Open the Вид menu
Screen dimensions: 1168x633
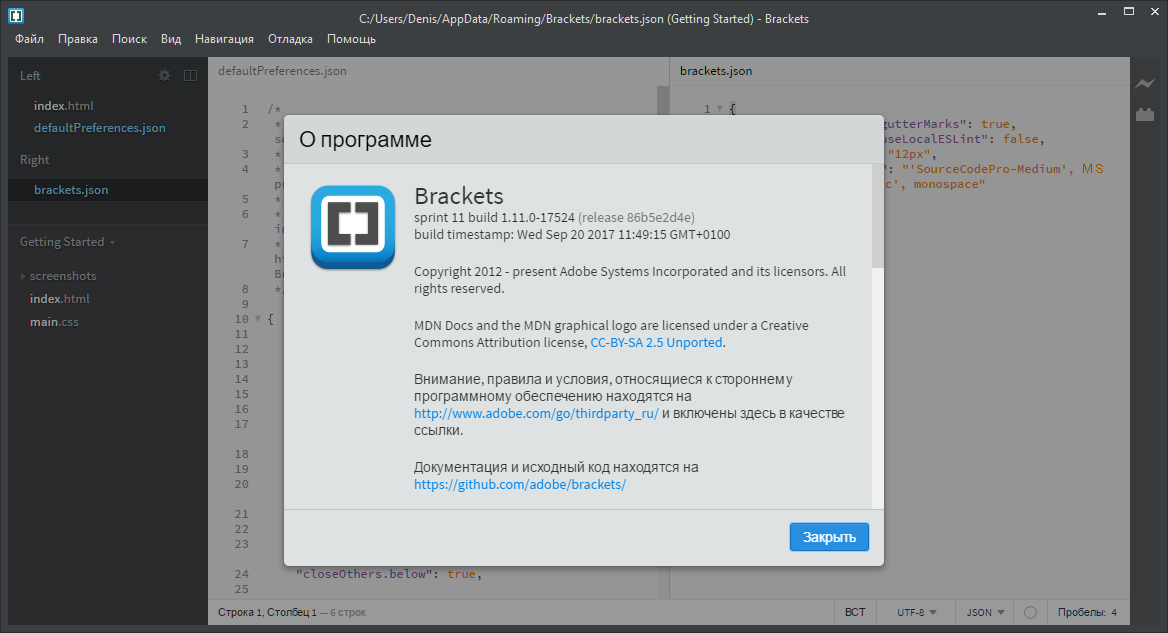tap(171, 39)
